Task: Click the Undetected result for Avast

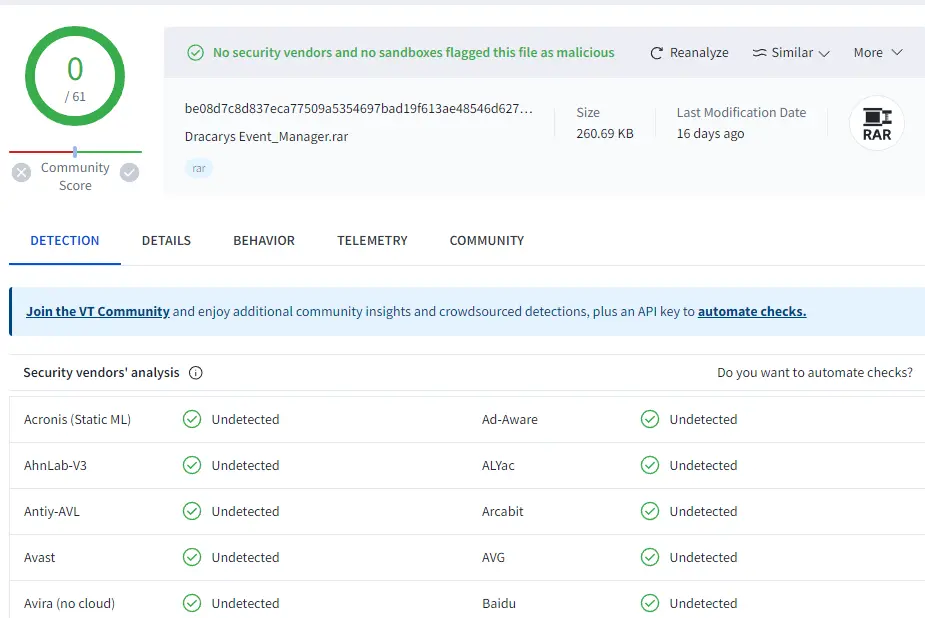Action: 245,558
